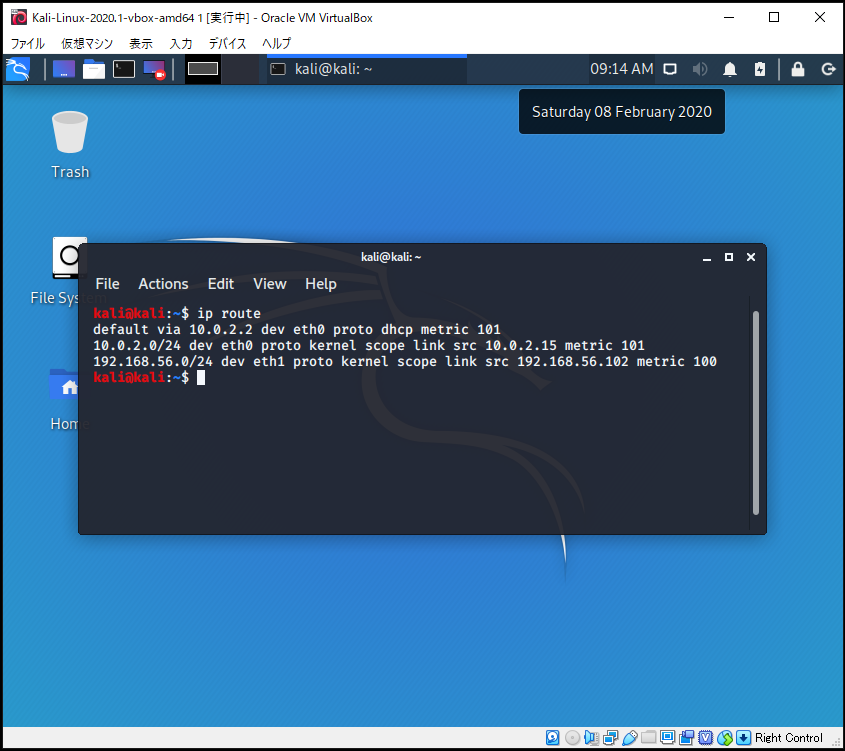Viewport: 845px width, 751px height.
Task: Switch to the first workspace
Action: coord(203,69)
